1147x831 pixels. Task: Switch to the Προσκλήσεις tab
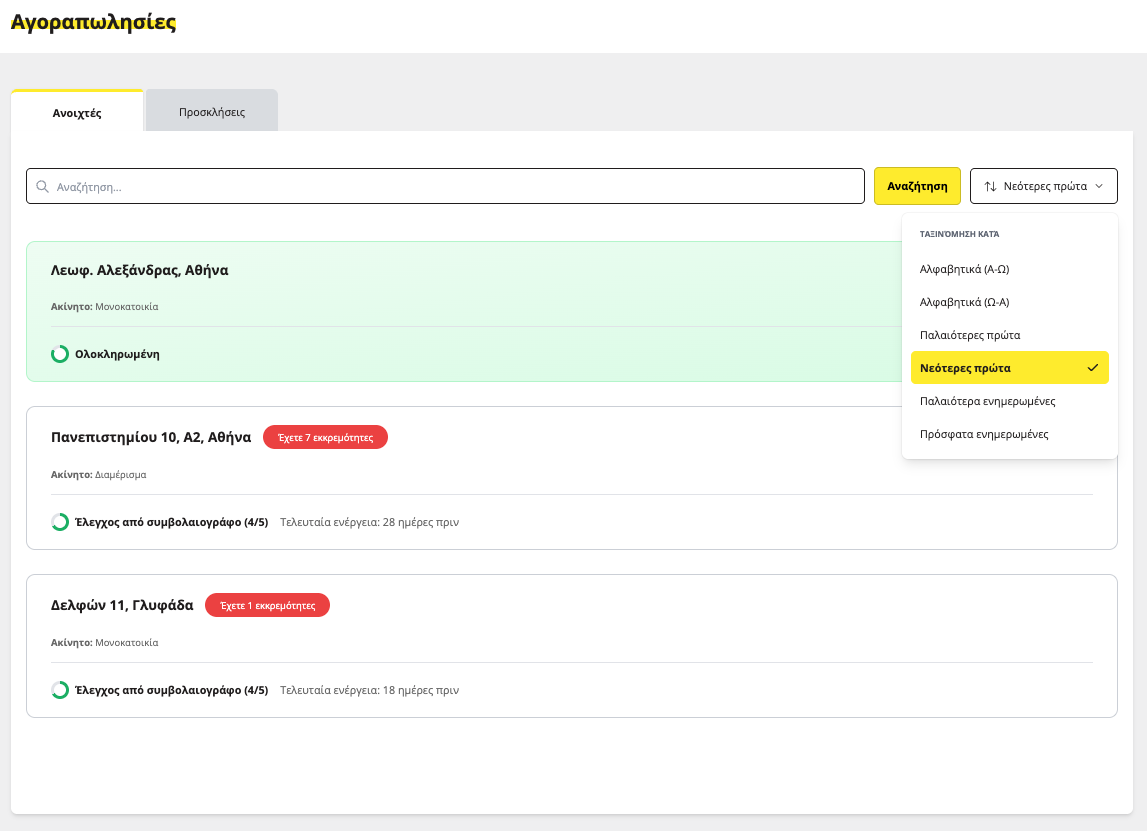212,112
